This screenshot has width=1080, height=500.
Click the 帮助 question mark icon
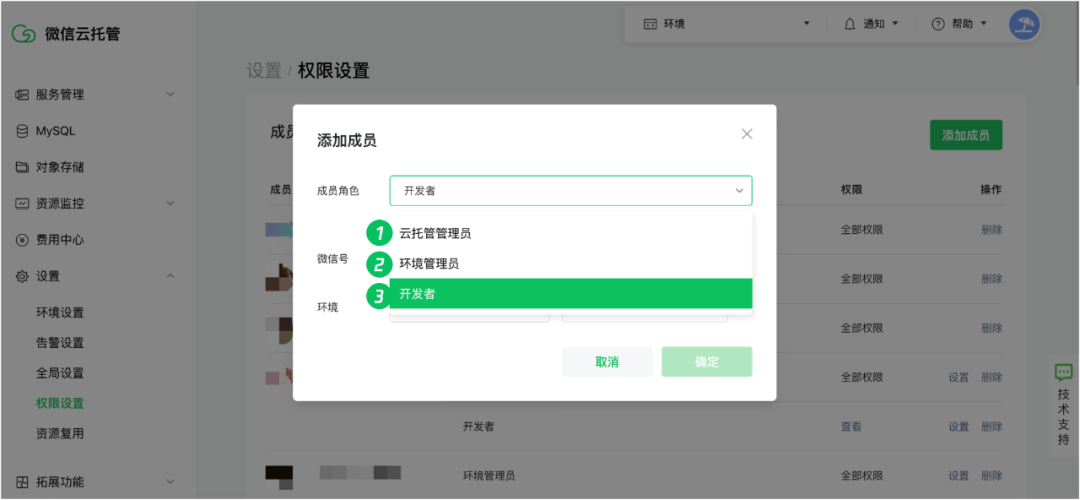pos(937,24)
